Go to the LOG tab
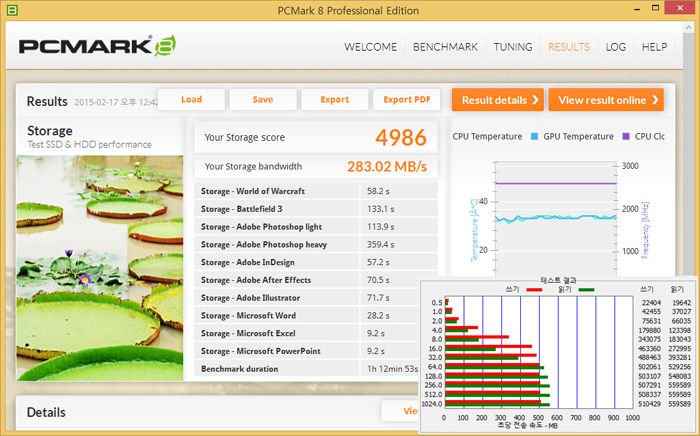The image size is (700, 436). click(x=616, y=47)
